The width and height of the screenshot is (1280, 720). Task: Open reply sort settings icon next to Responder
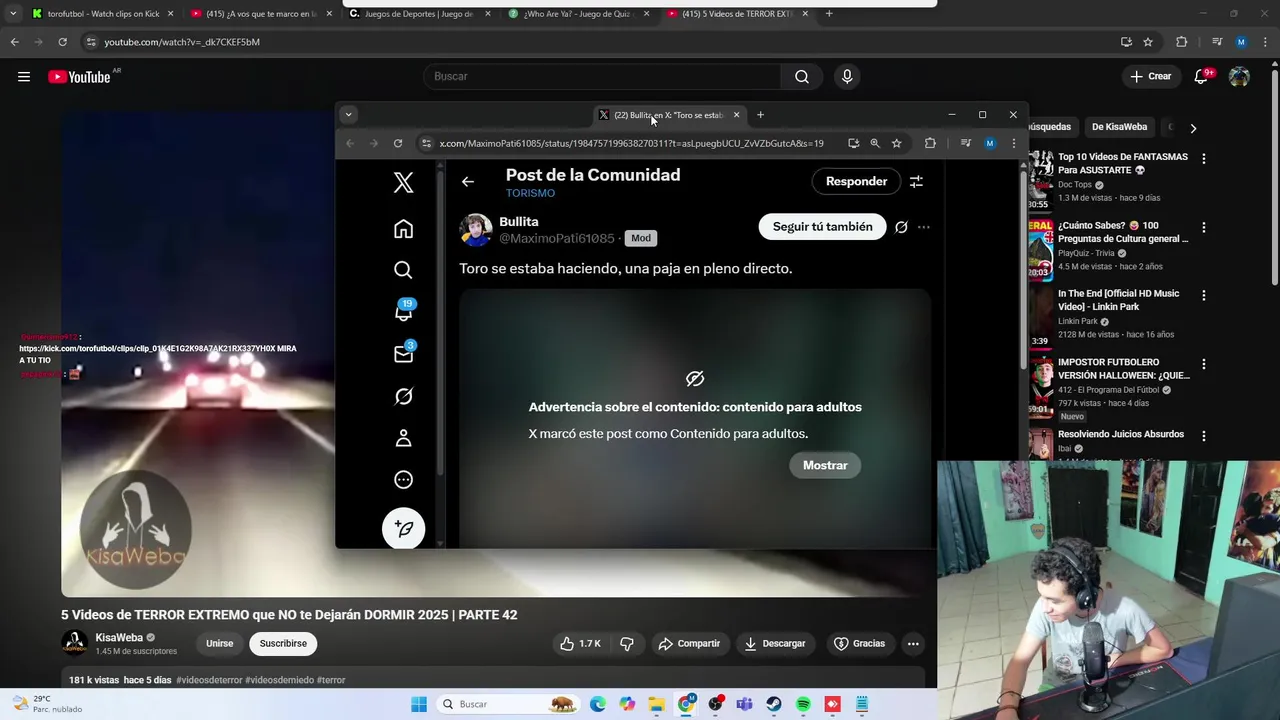tap(916, 181)
